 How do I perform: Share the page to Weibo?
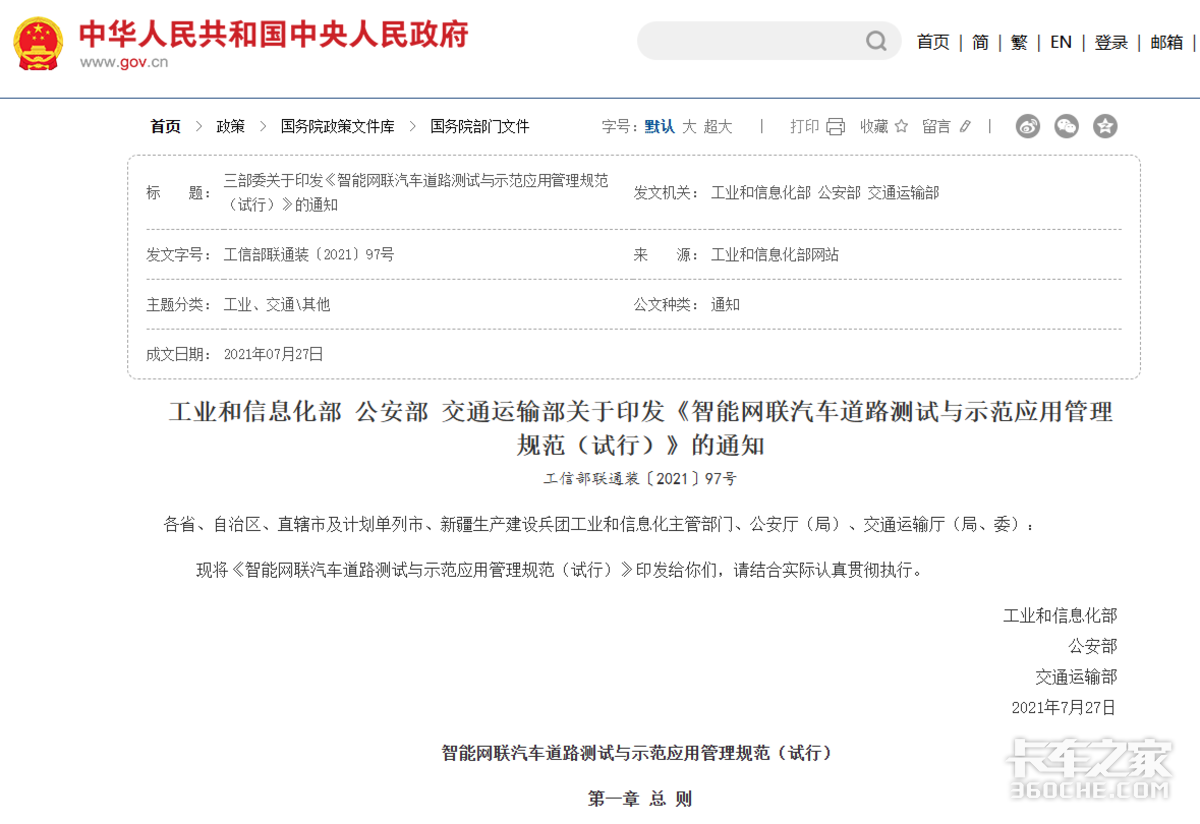1028,126
